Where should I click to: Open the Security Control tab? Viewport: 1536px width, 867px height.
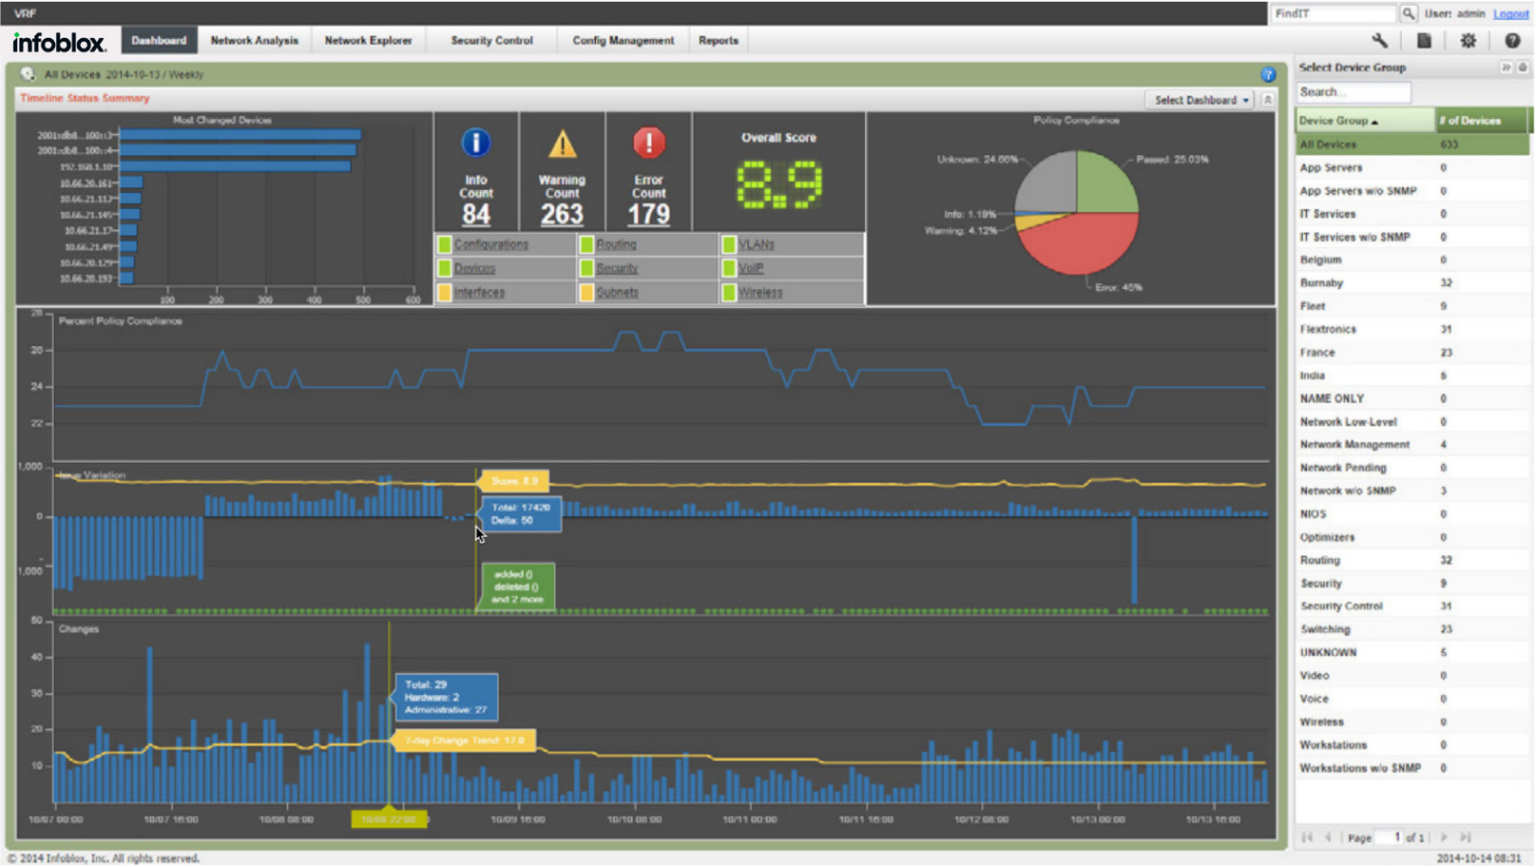point(491,41)
